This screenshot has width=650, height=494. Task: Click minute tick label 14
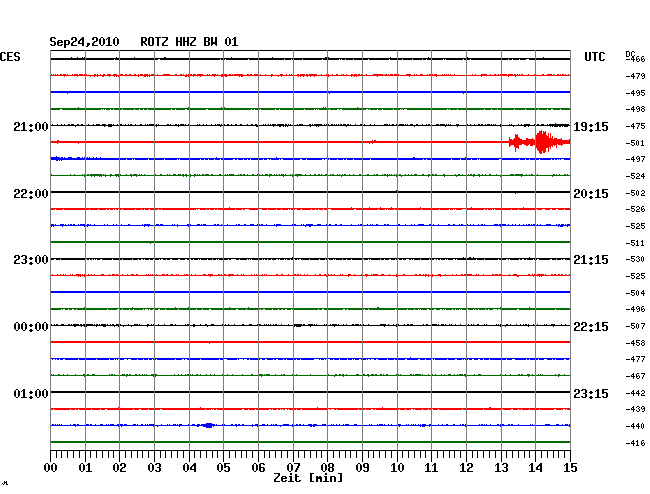(535, 468)
